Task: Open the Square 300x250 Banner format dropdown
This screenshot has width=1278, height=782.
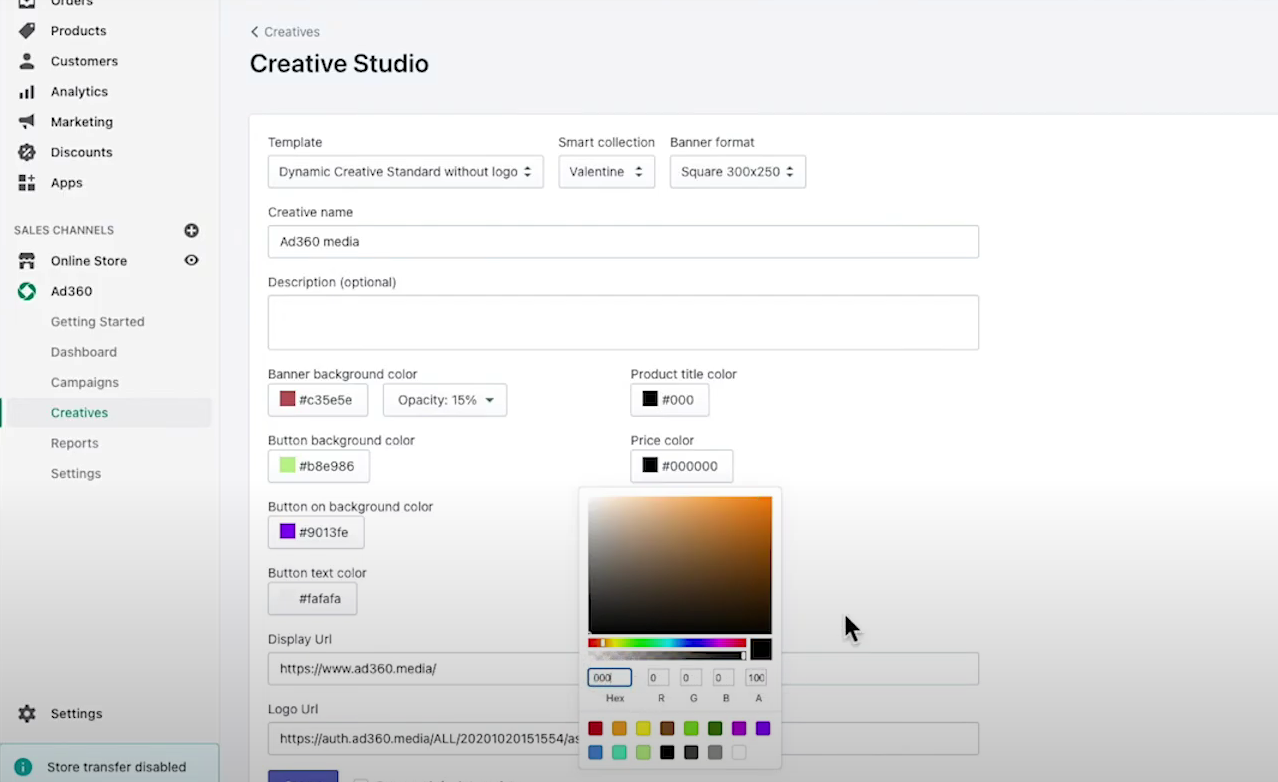Action: [737, 171]
